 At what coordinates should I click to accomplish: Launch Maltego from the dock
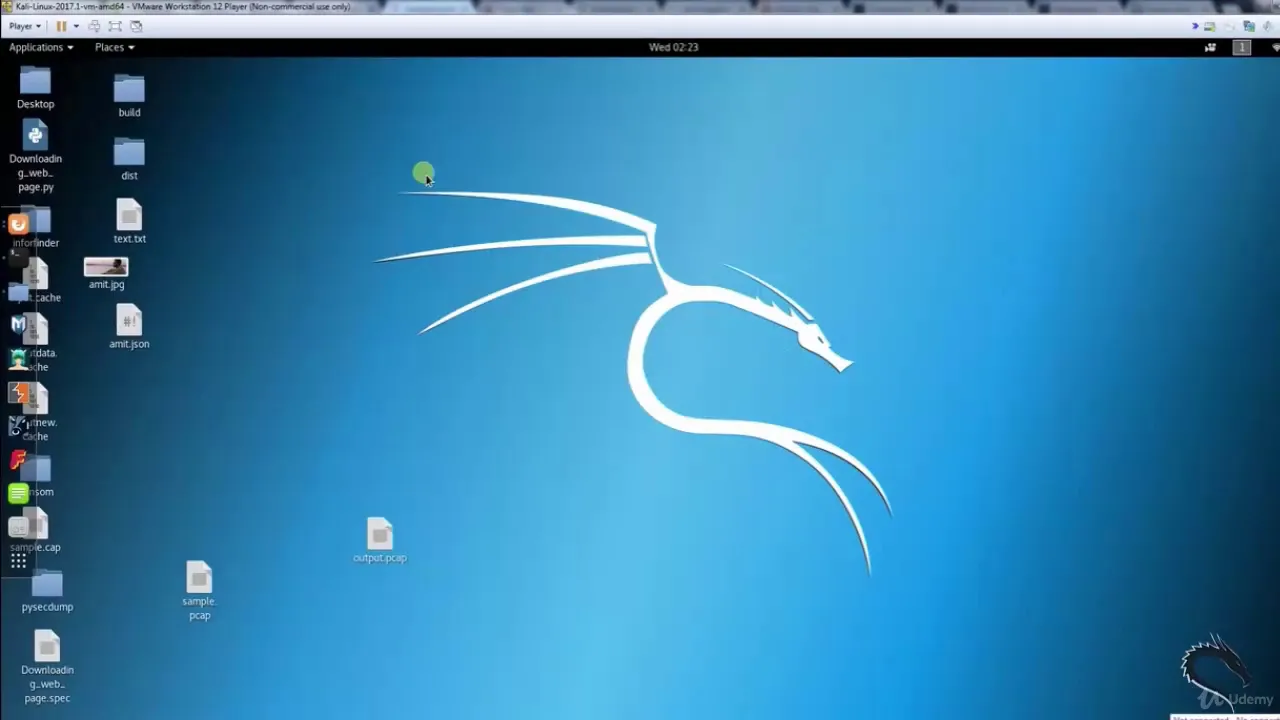click(18, 426)
